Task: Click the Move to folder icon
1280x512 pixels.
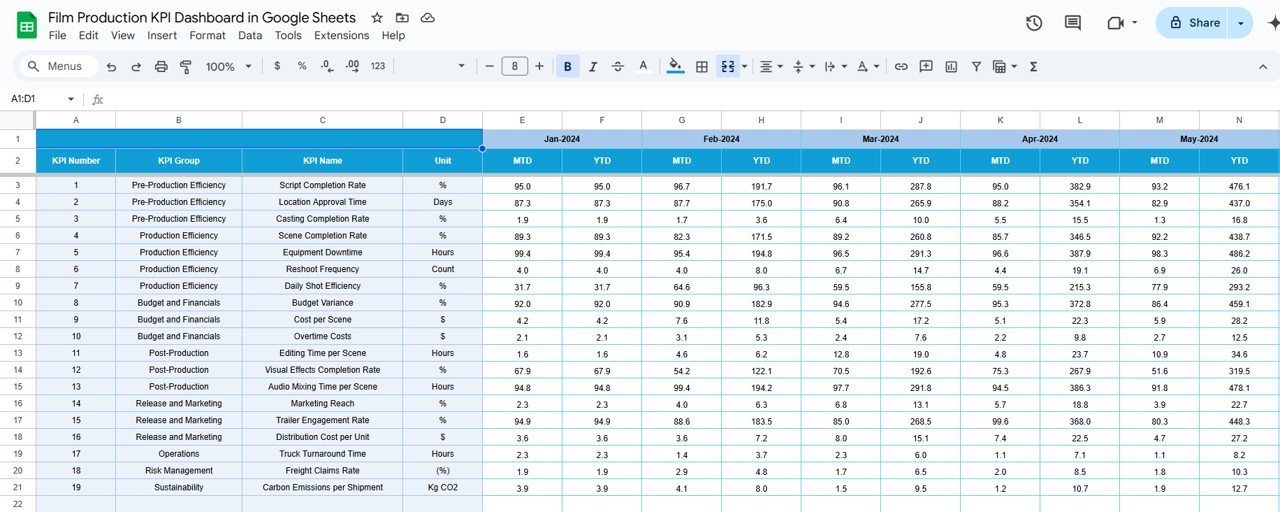Action: (402, 18)
